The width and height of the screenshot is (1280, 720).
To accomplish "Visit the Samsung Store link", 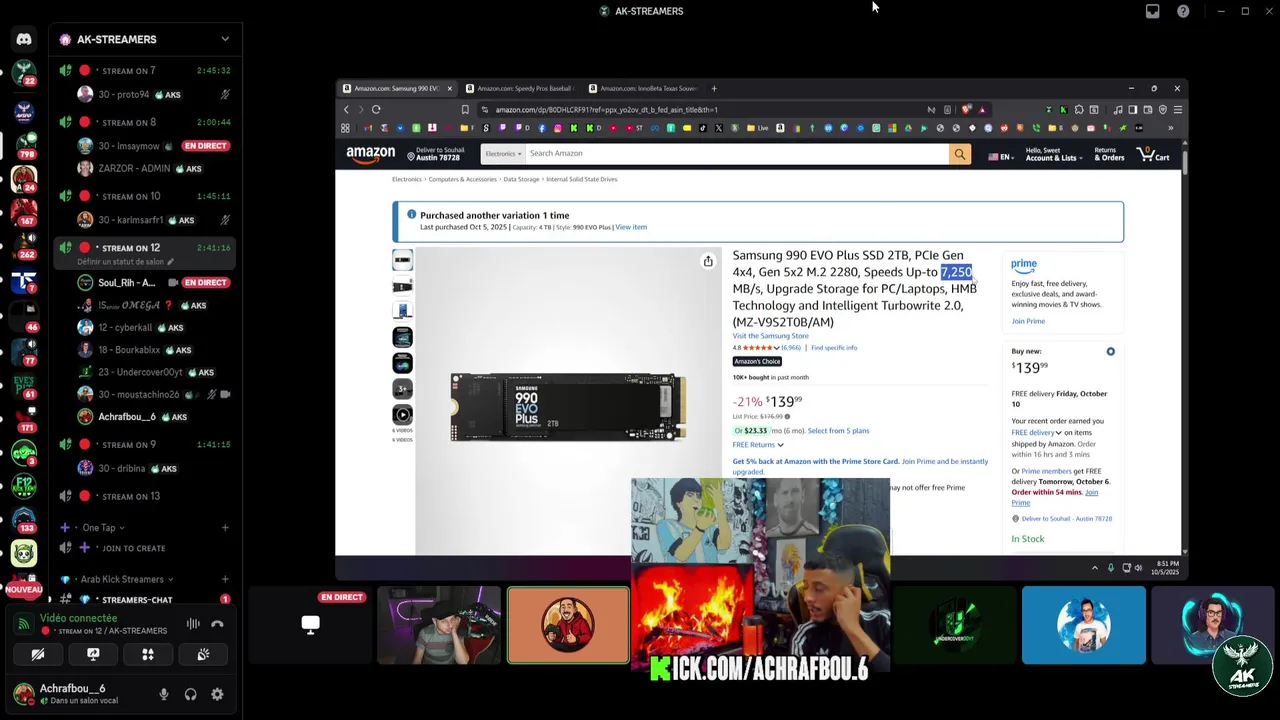I will click(770, 336).
